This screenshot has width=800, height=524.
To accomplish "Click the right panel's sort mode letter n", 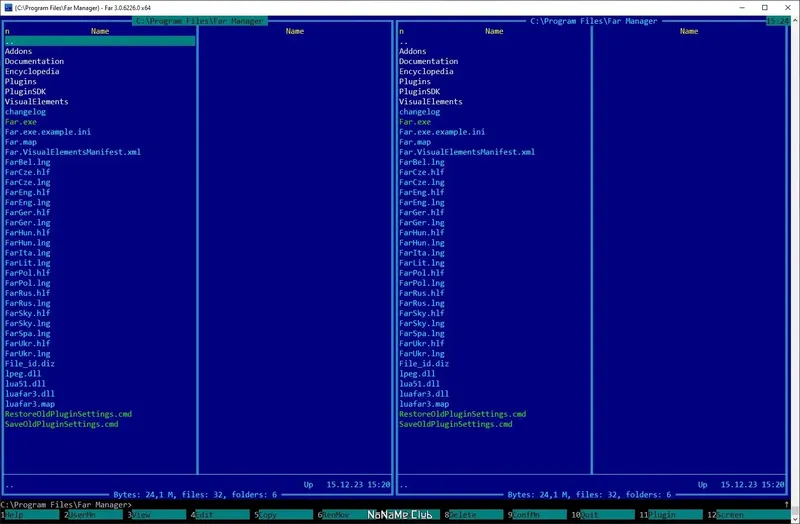I will click(402, 31).
